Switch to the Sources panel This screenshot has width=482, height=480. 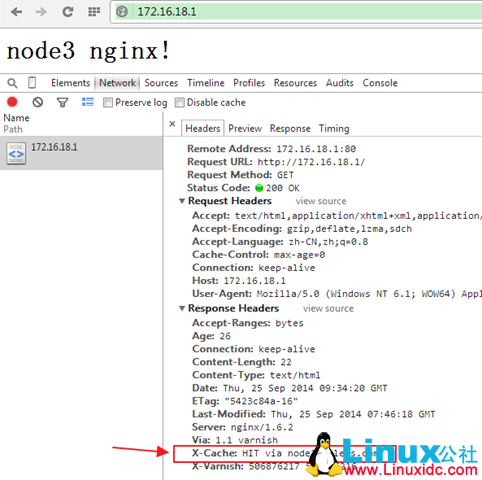pyautogui.click(x=161, y=83)
